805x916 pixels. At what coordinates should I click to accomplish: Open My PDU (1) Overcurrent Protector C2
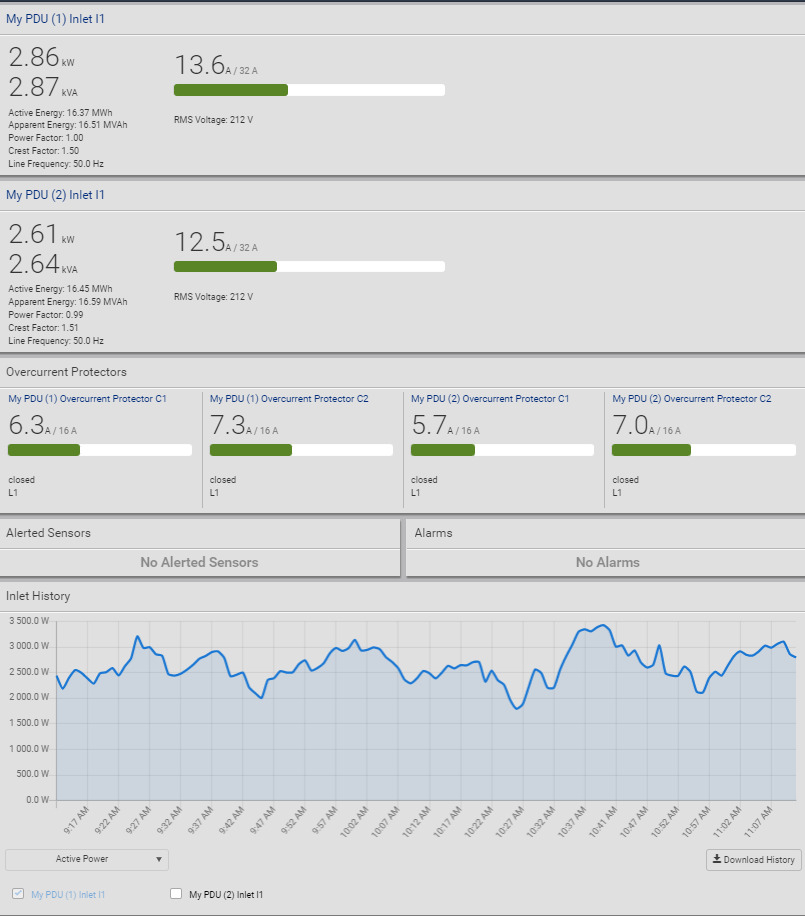289,398
